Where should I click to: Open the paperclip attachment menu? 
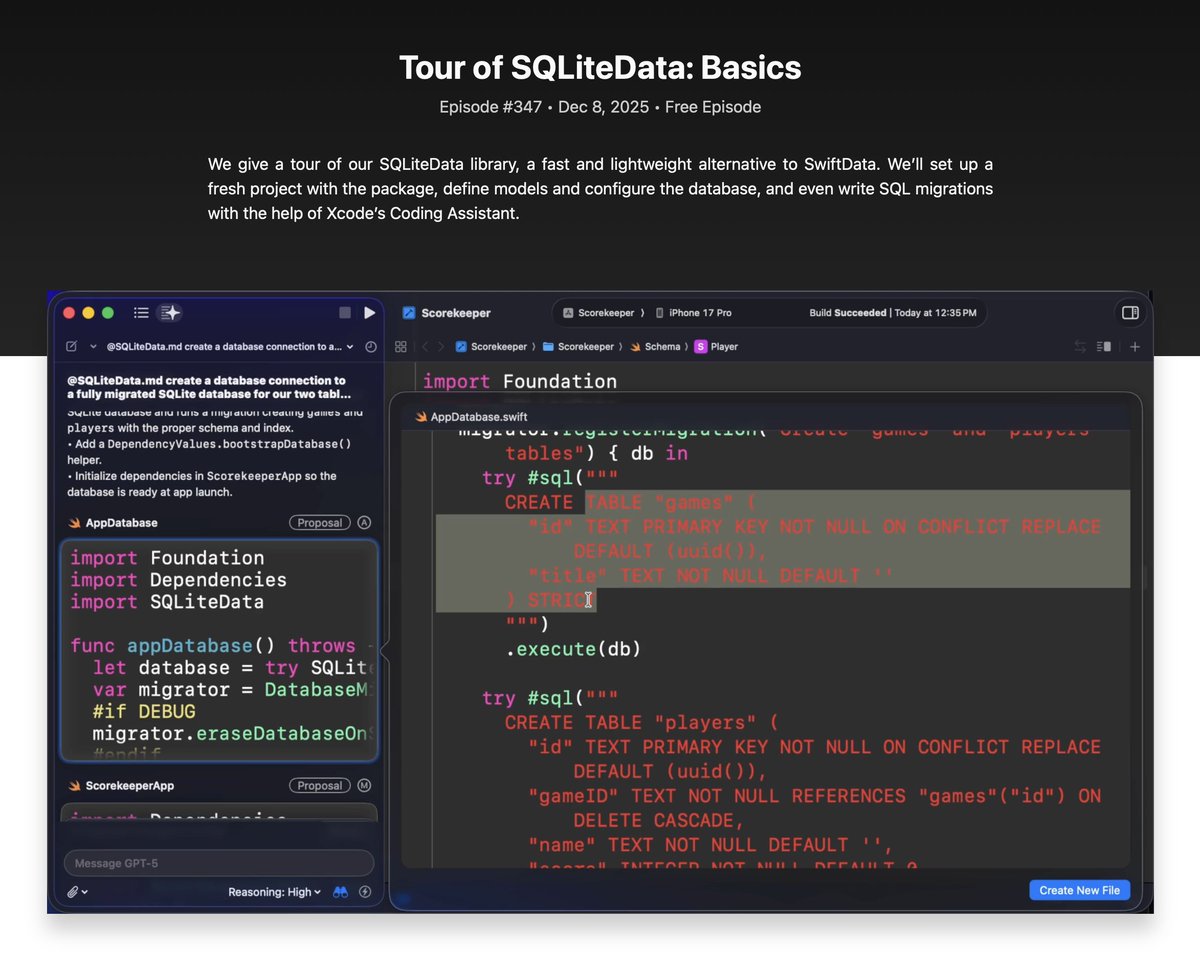tap(77, 892)
